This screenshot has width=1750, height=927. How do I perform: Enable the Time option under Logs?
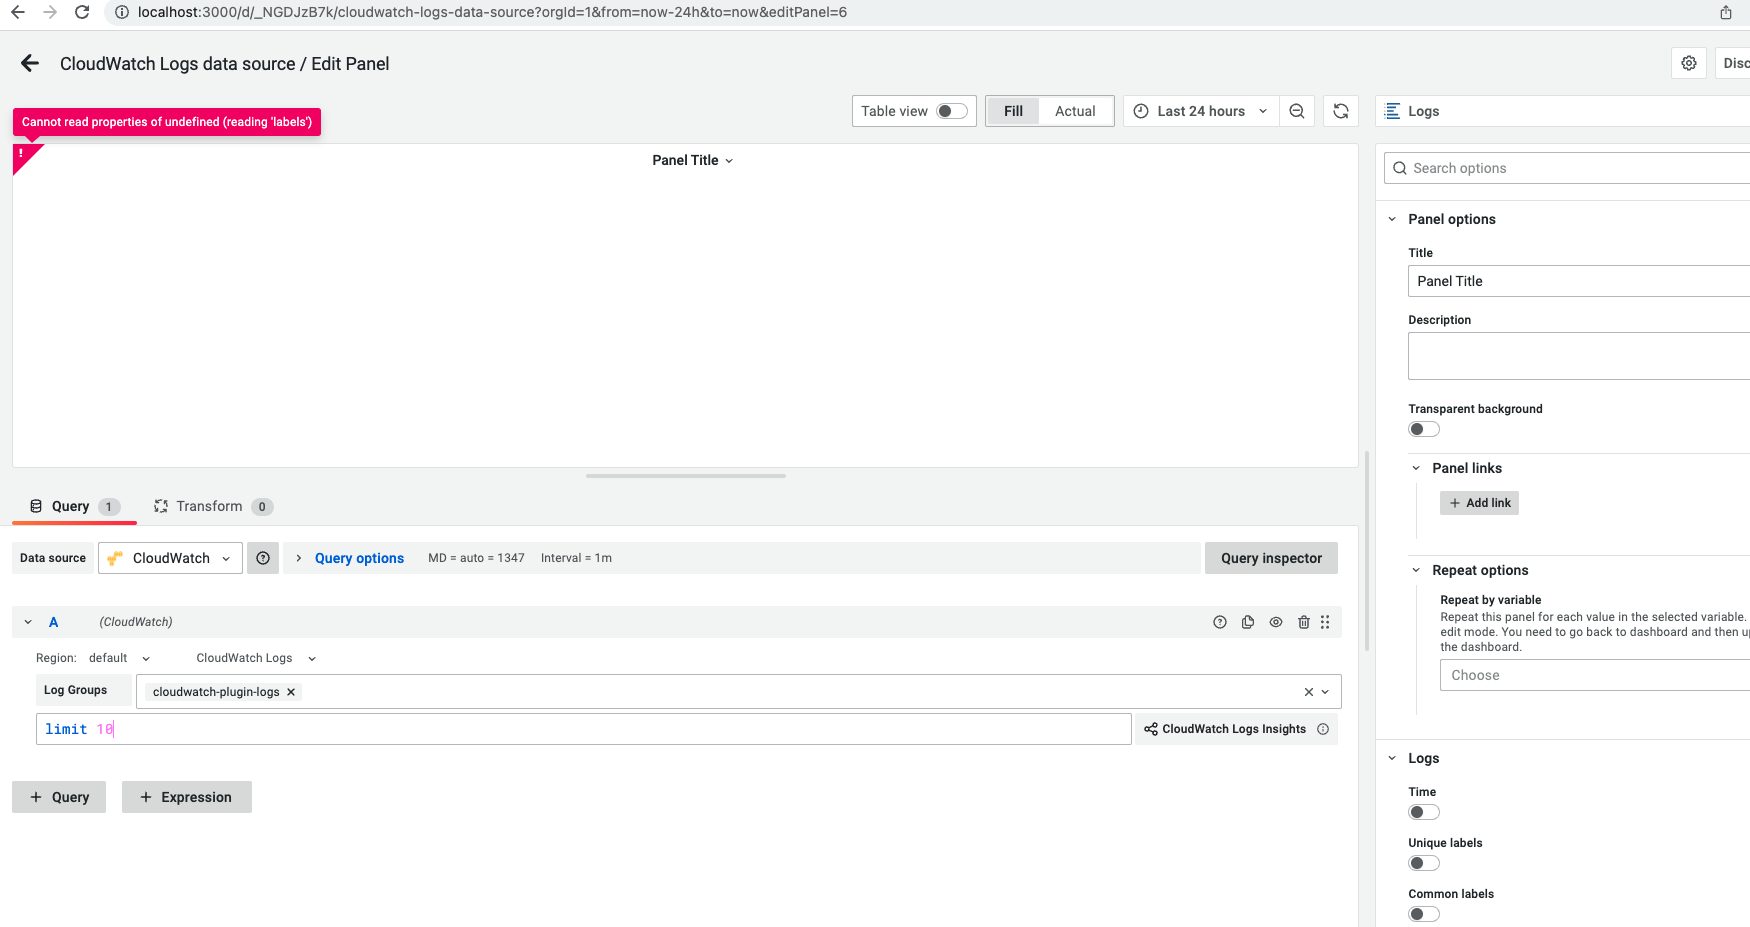tap(1423, 811)
